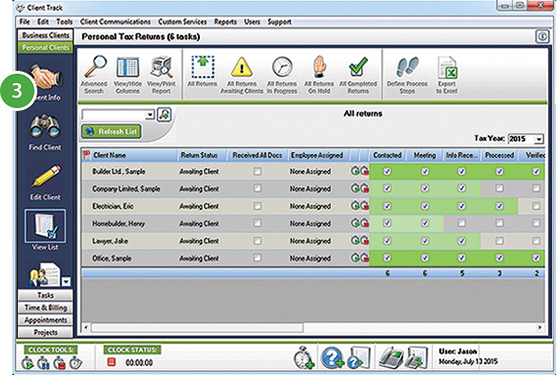The height and width of the screenshot is (376, 558).
Task: Click the document with question mark icon
Action: (x=359, y=358)
